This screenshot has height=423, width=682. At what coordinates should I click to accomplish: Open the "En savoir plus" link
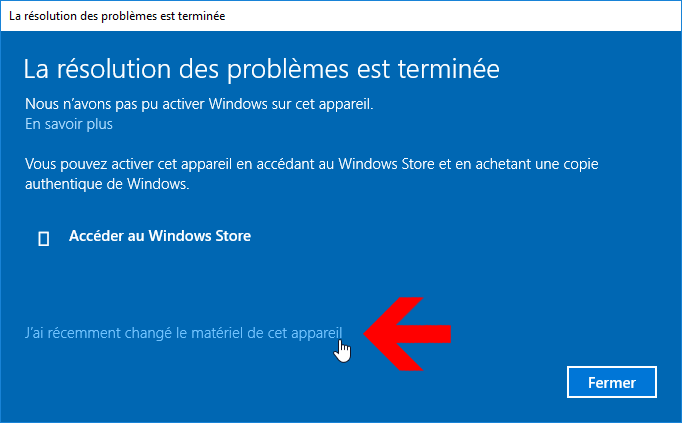pos(69,124)
